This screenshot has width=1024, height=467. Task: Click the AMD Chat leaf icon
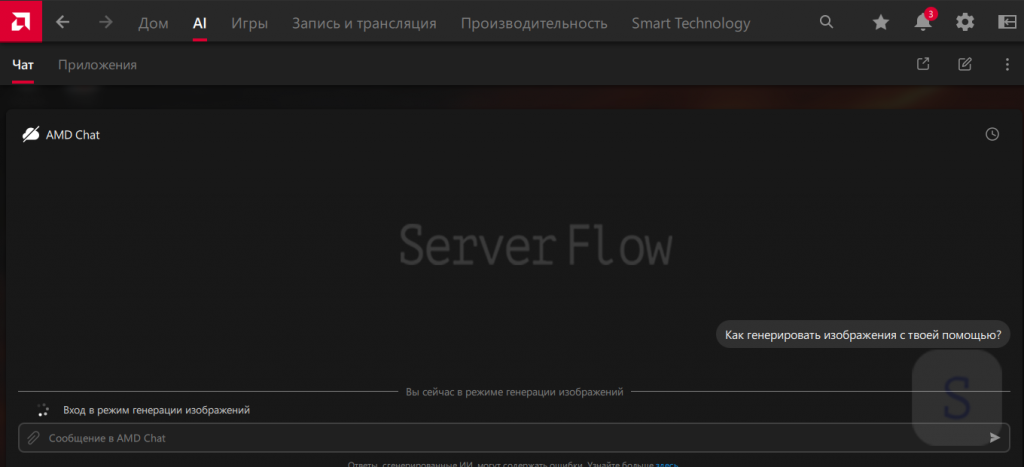[x=31, y=135]
